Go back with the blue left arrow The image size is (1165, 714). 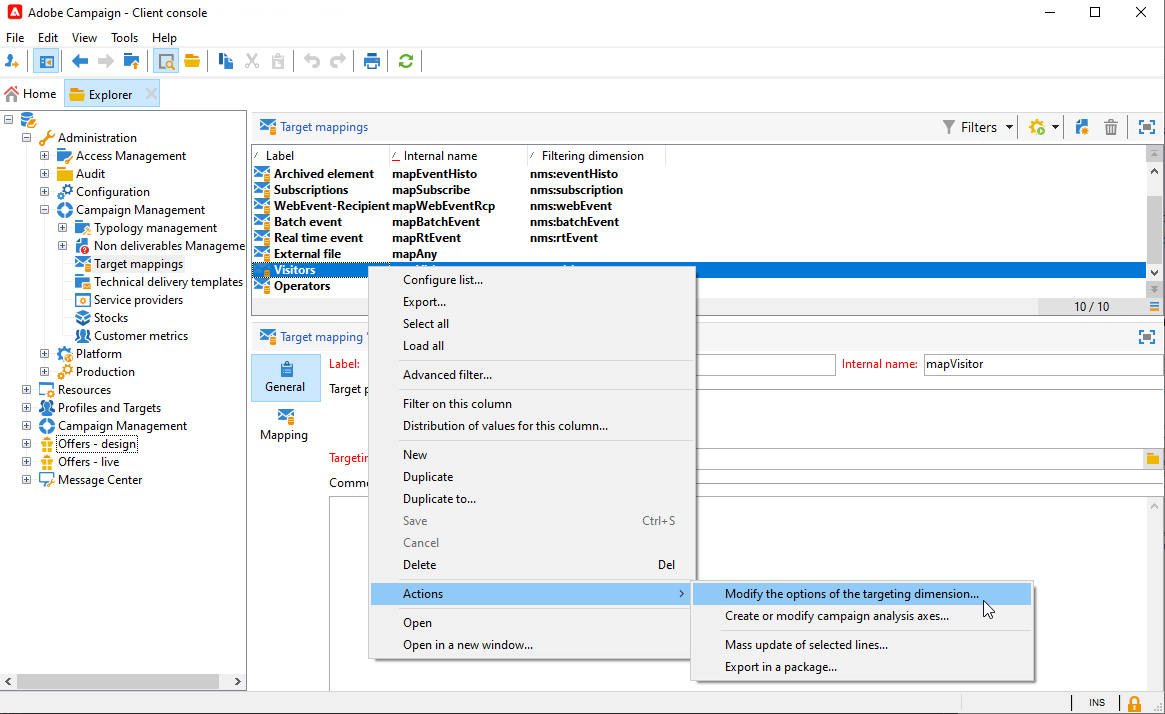pos(80,62)
